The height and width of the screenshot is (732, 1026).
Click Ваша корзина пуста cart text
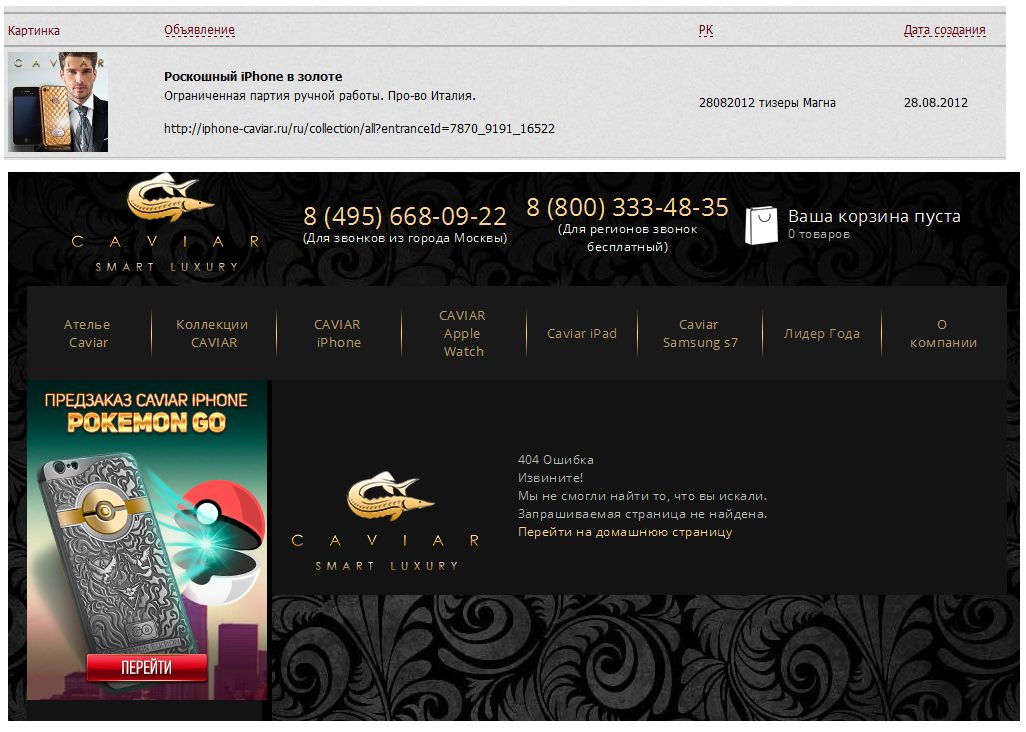[874, 216]
